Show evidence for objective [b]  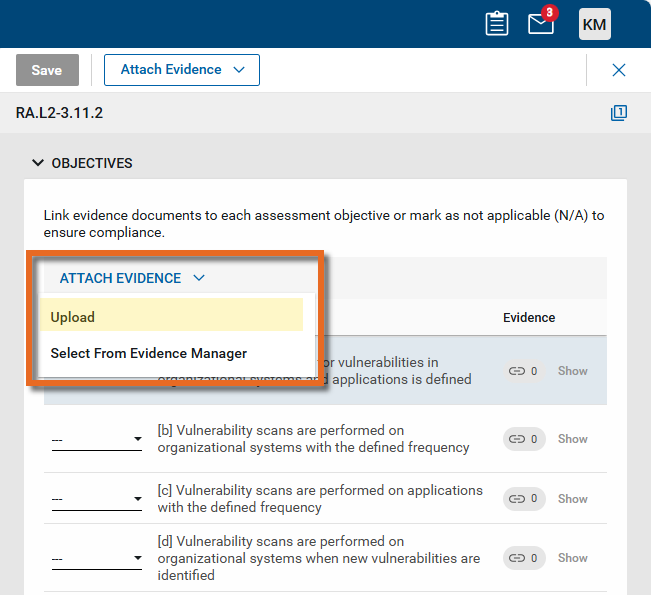tap(573, 439)
